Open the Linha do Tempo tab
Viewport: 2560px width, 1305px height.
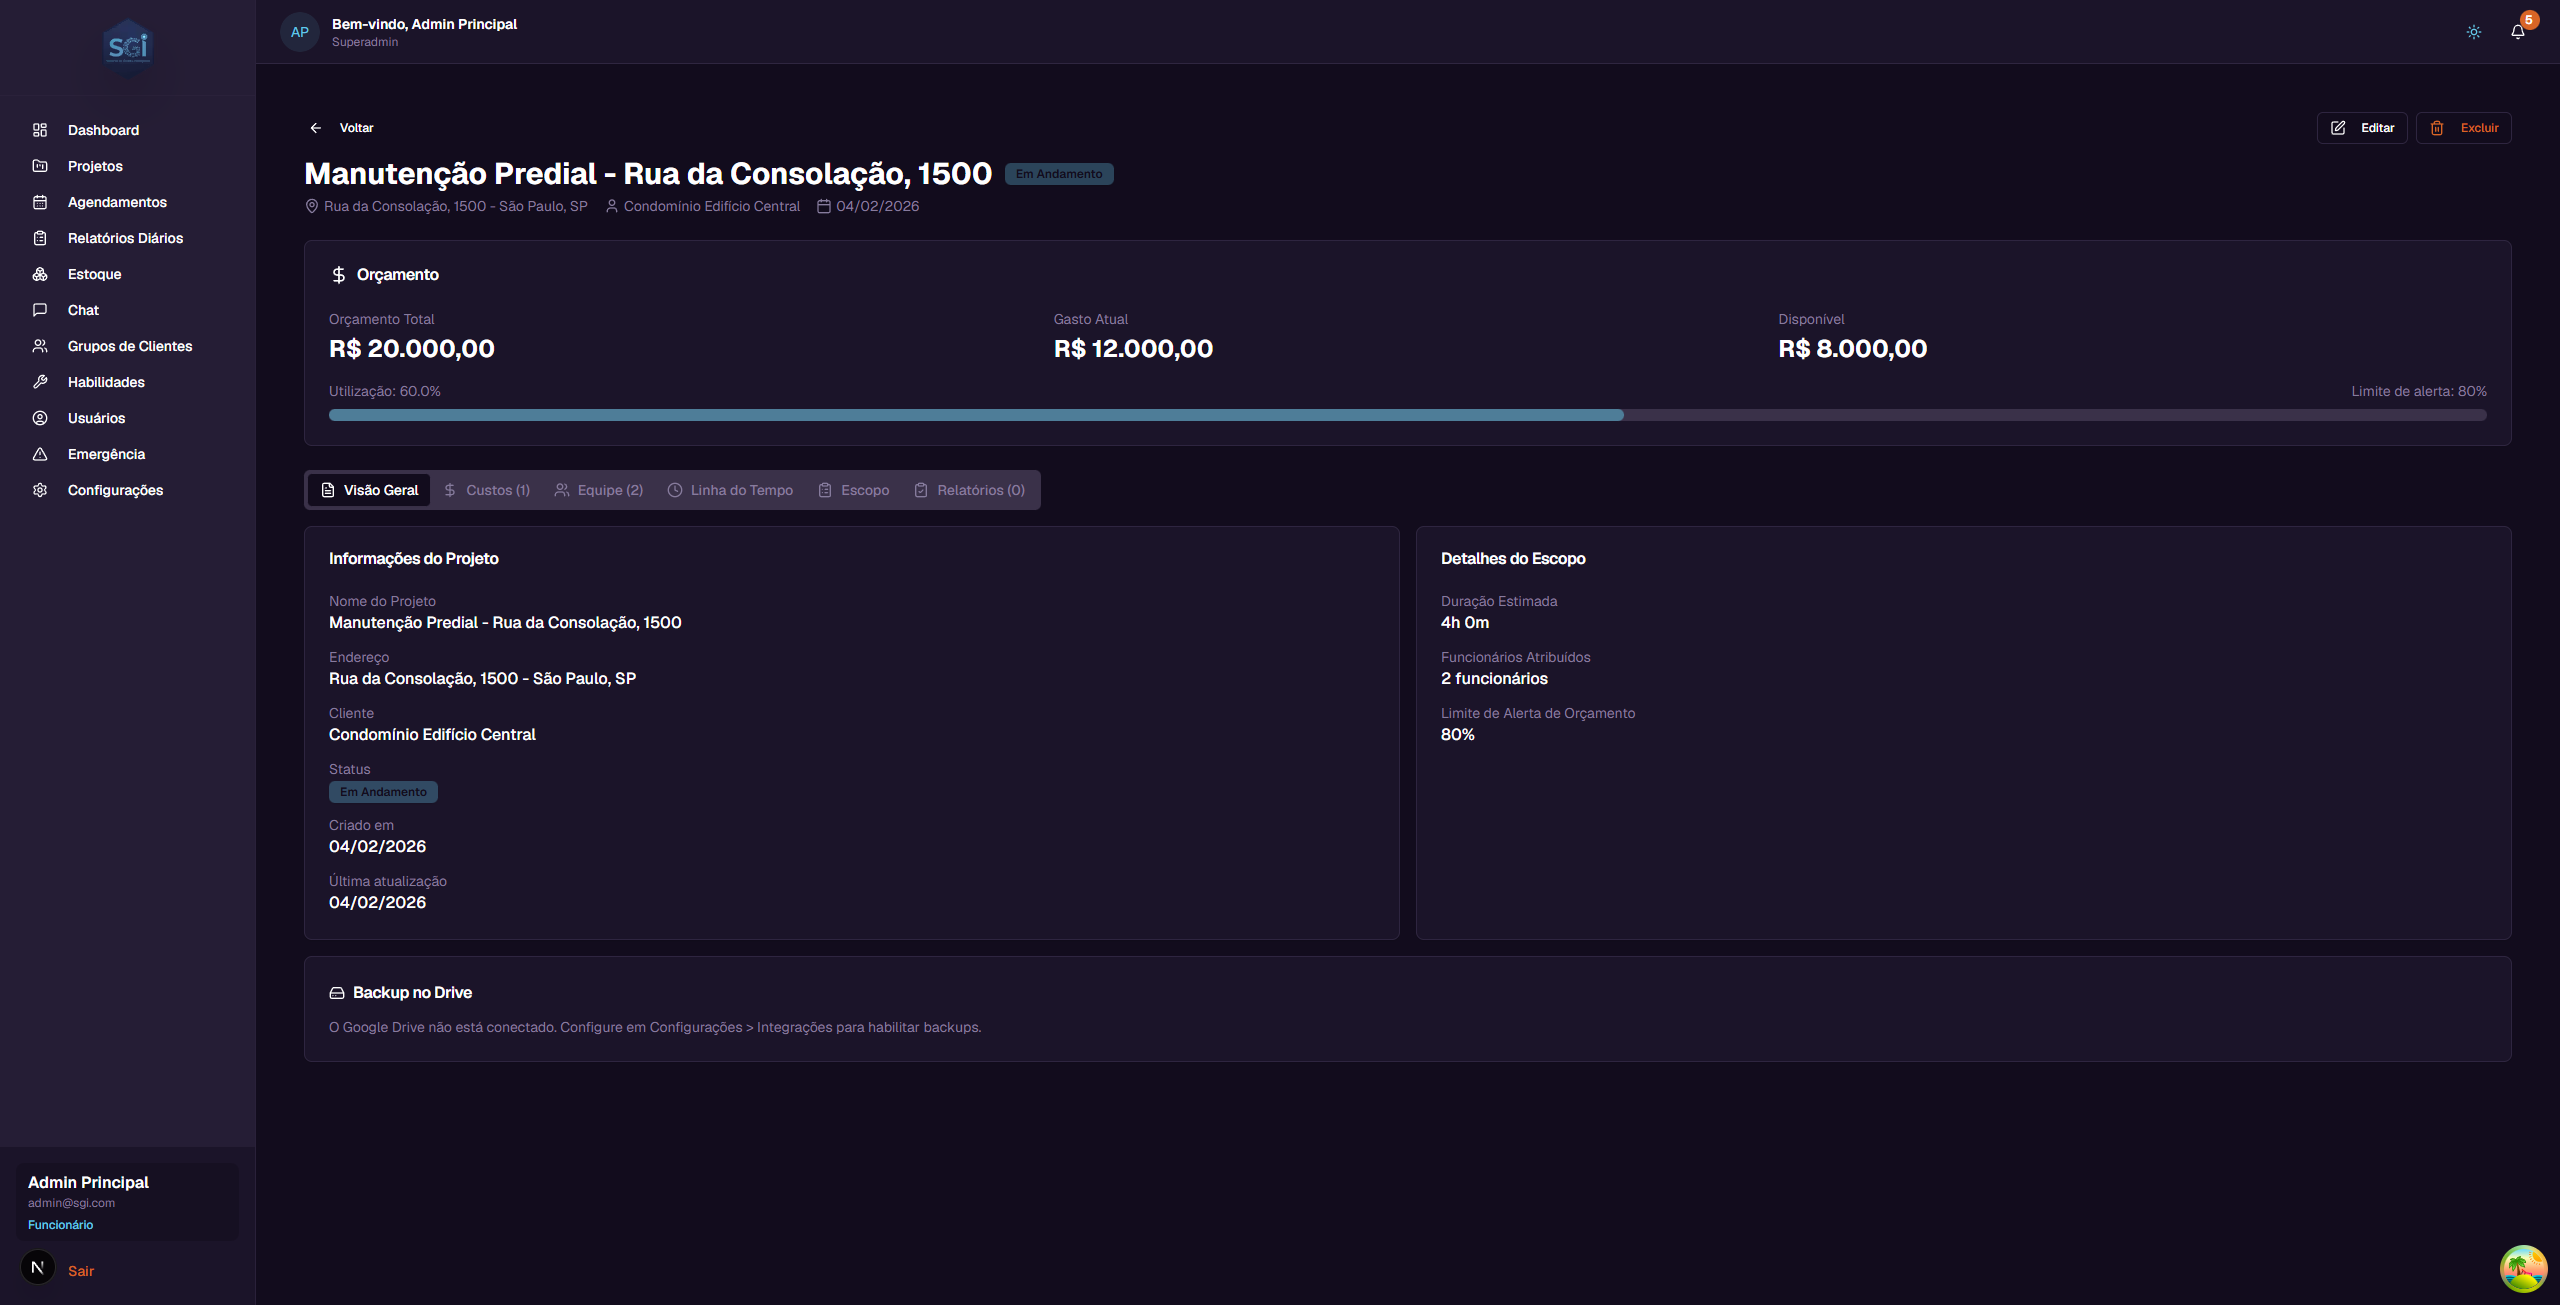tap(730, 490)
